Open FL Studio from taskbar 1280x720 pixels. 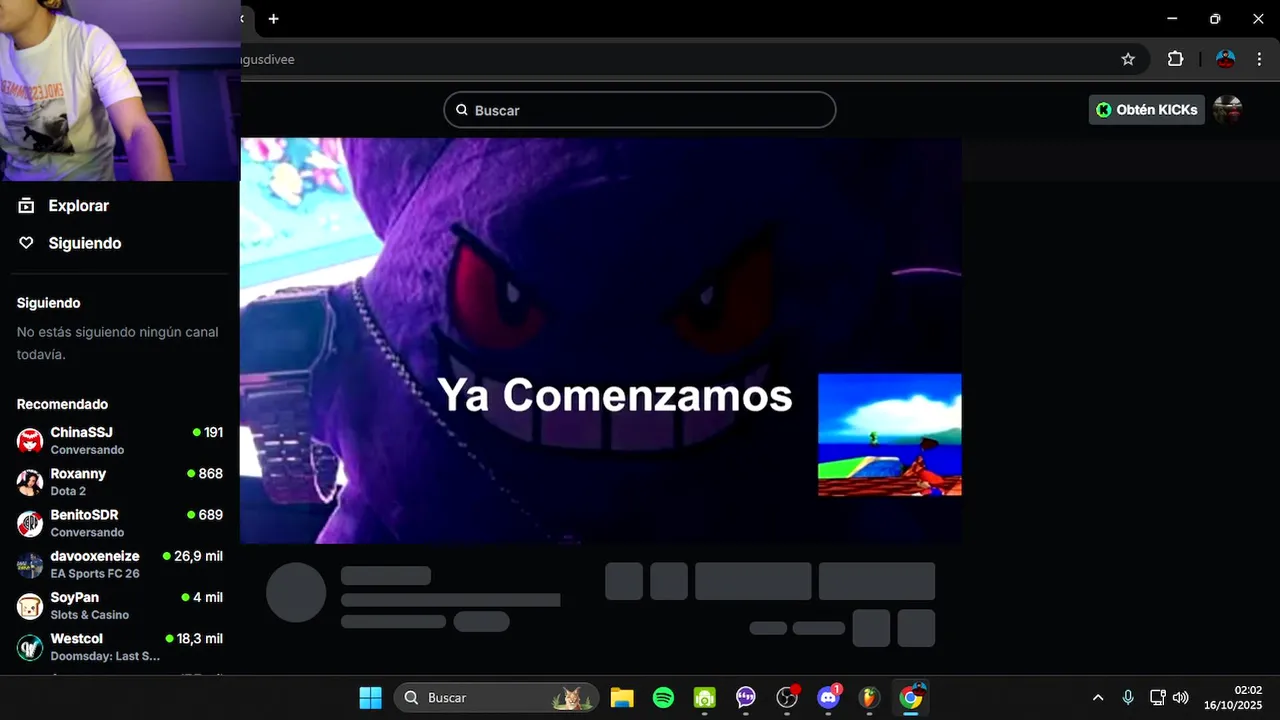(x=869, y=697)
